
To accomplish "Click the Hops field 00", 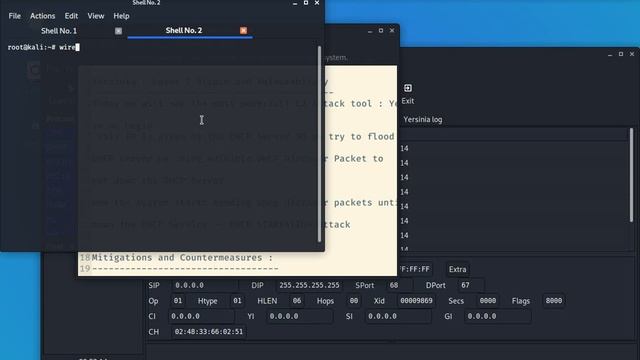I will (354, 301).
